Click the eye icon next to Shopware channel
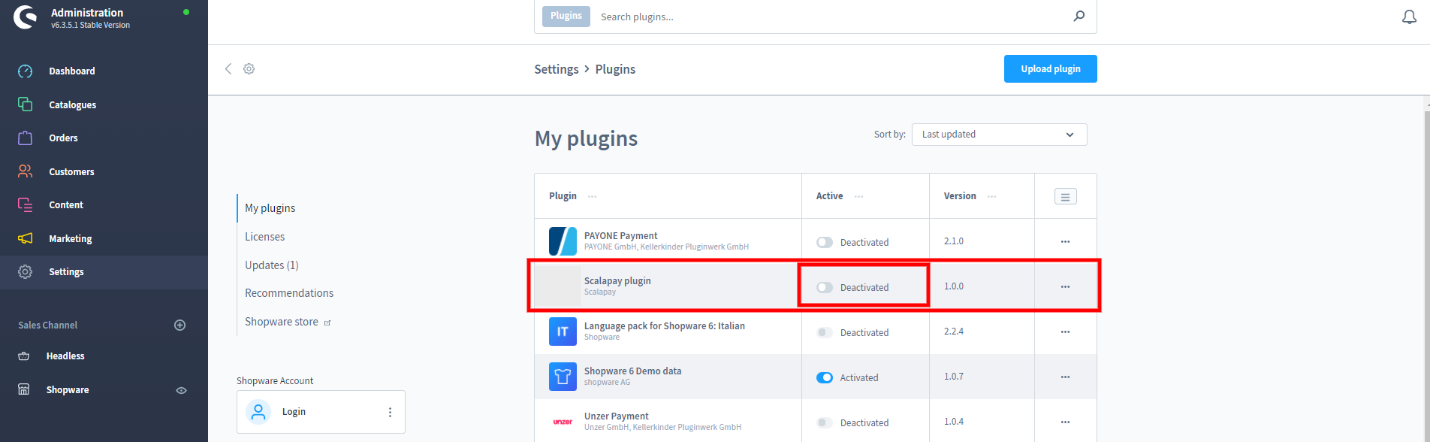Image resolution: width=1430 pixels, height=442 pixels. (x=181, y=390)
